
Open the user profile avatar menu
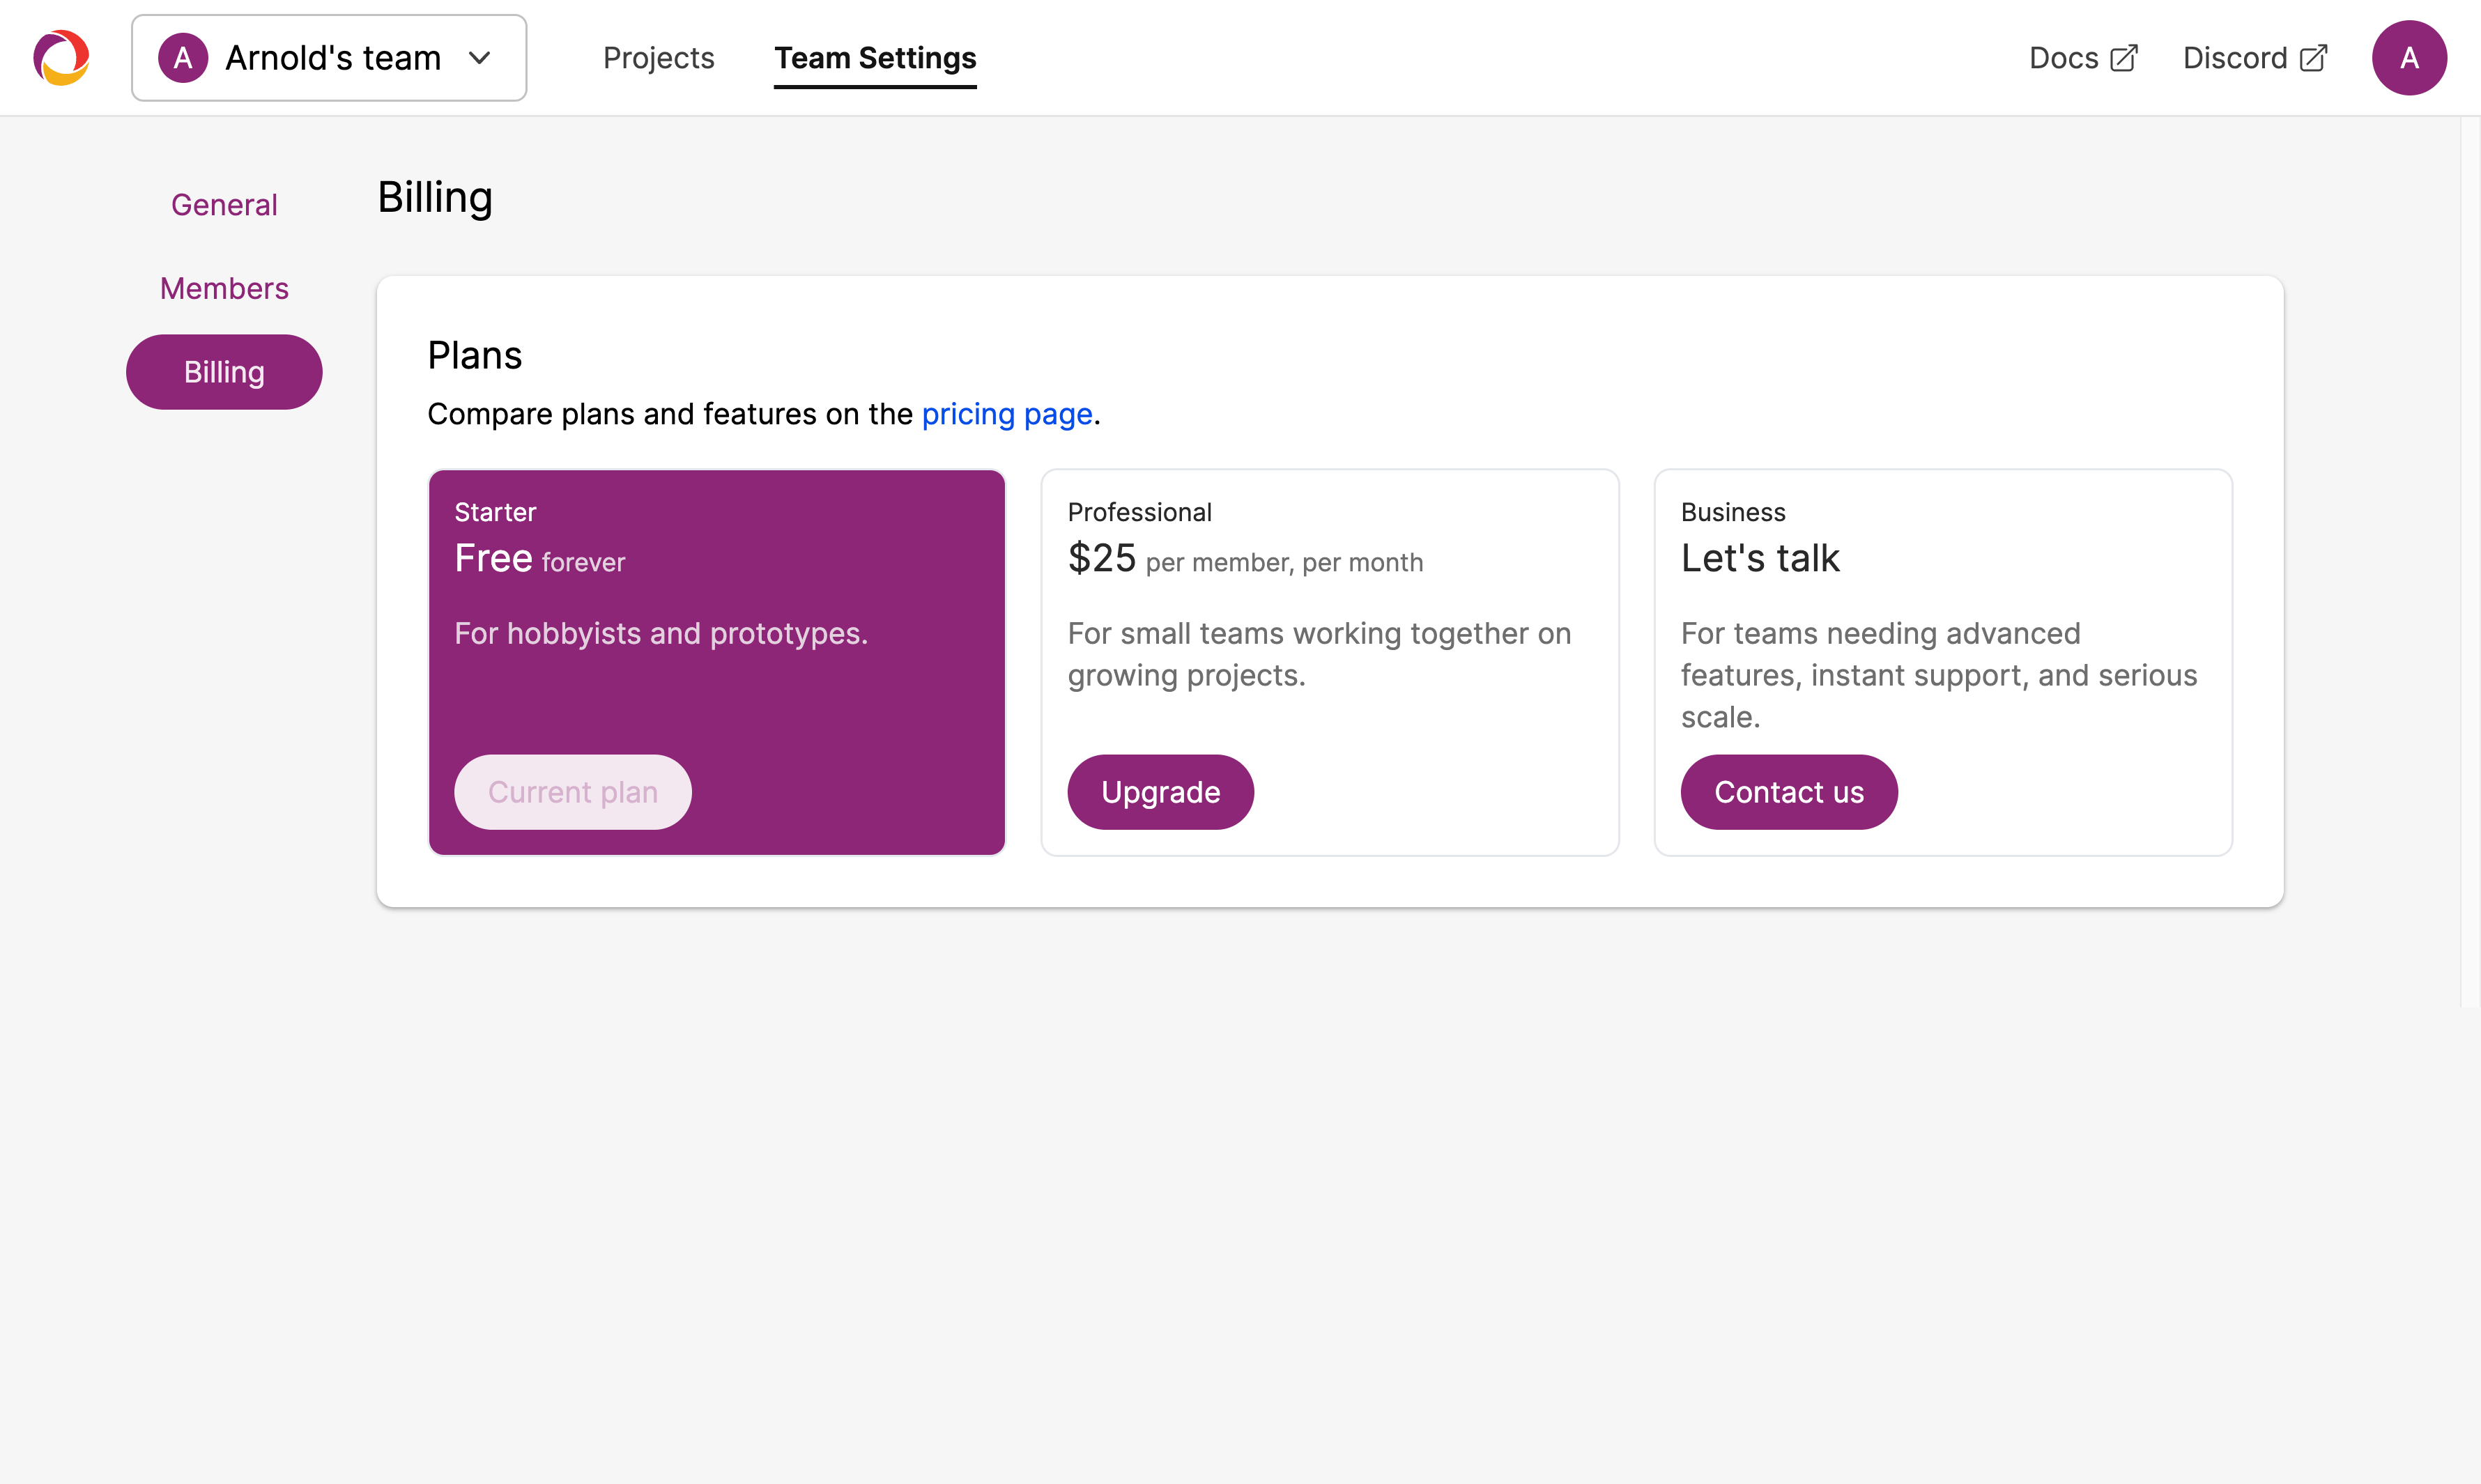point(2408,58)
